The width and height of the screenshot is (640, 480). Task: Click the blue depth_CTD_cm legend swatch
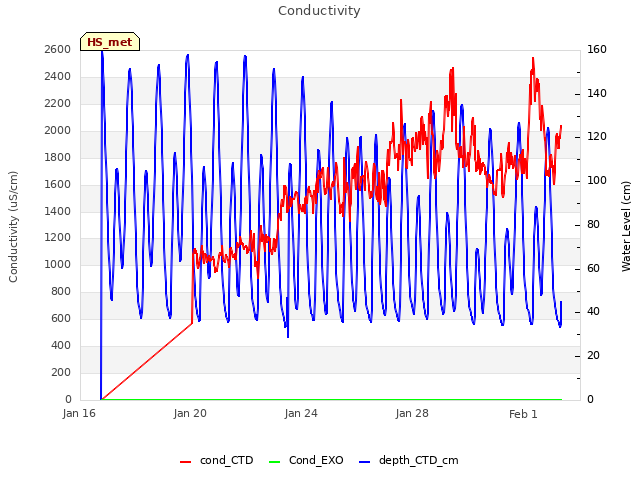click(x=364, y=462)
